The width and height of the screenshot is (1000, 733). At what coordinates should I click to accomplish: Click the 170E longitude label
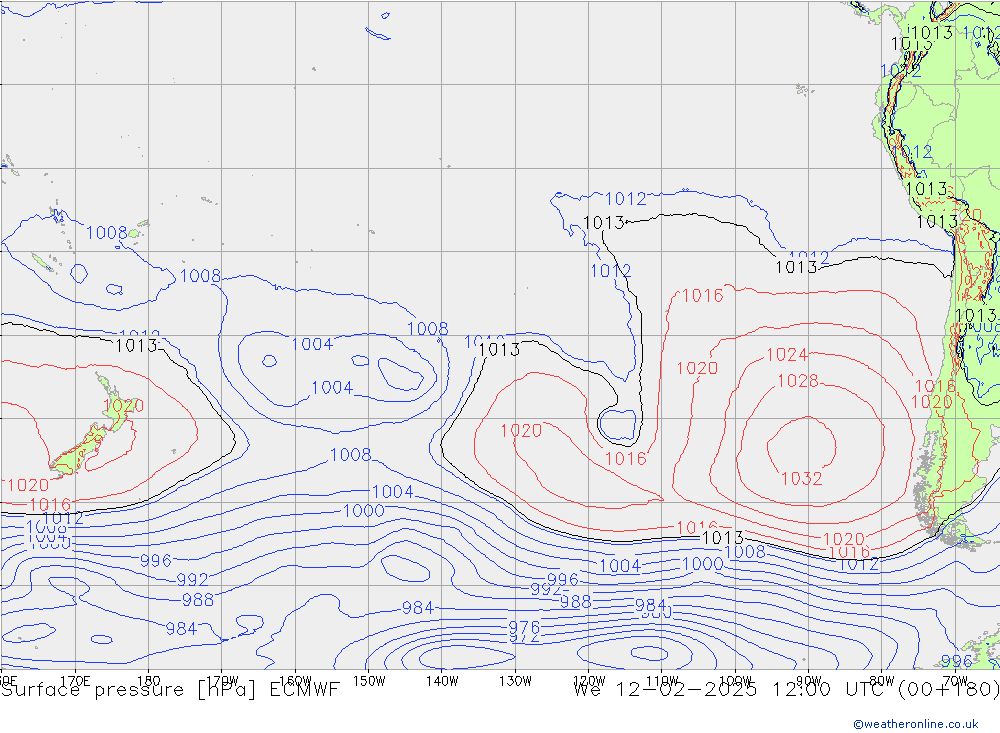(x=75, y=681)
